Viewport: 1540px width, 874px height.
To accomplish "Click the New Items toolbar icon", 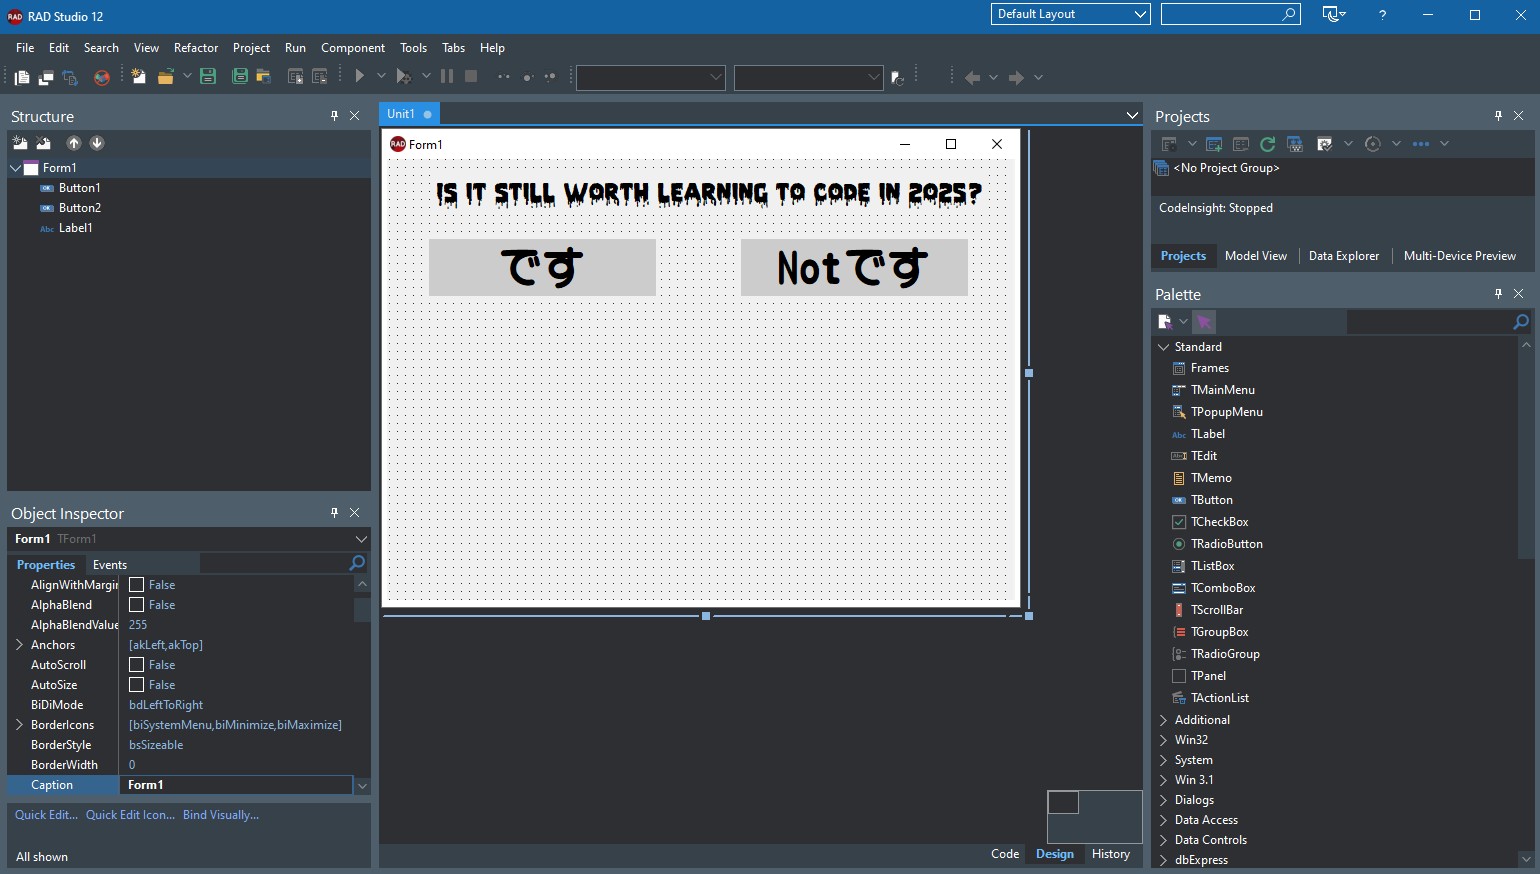I will 138,77.
